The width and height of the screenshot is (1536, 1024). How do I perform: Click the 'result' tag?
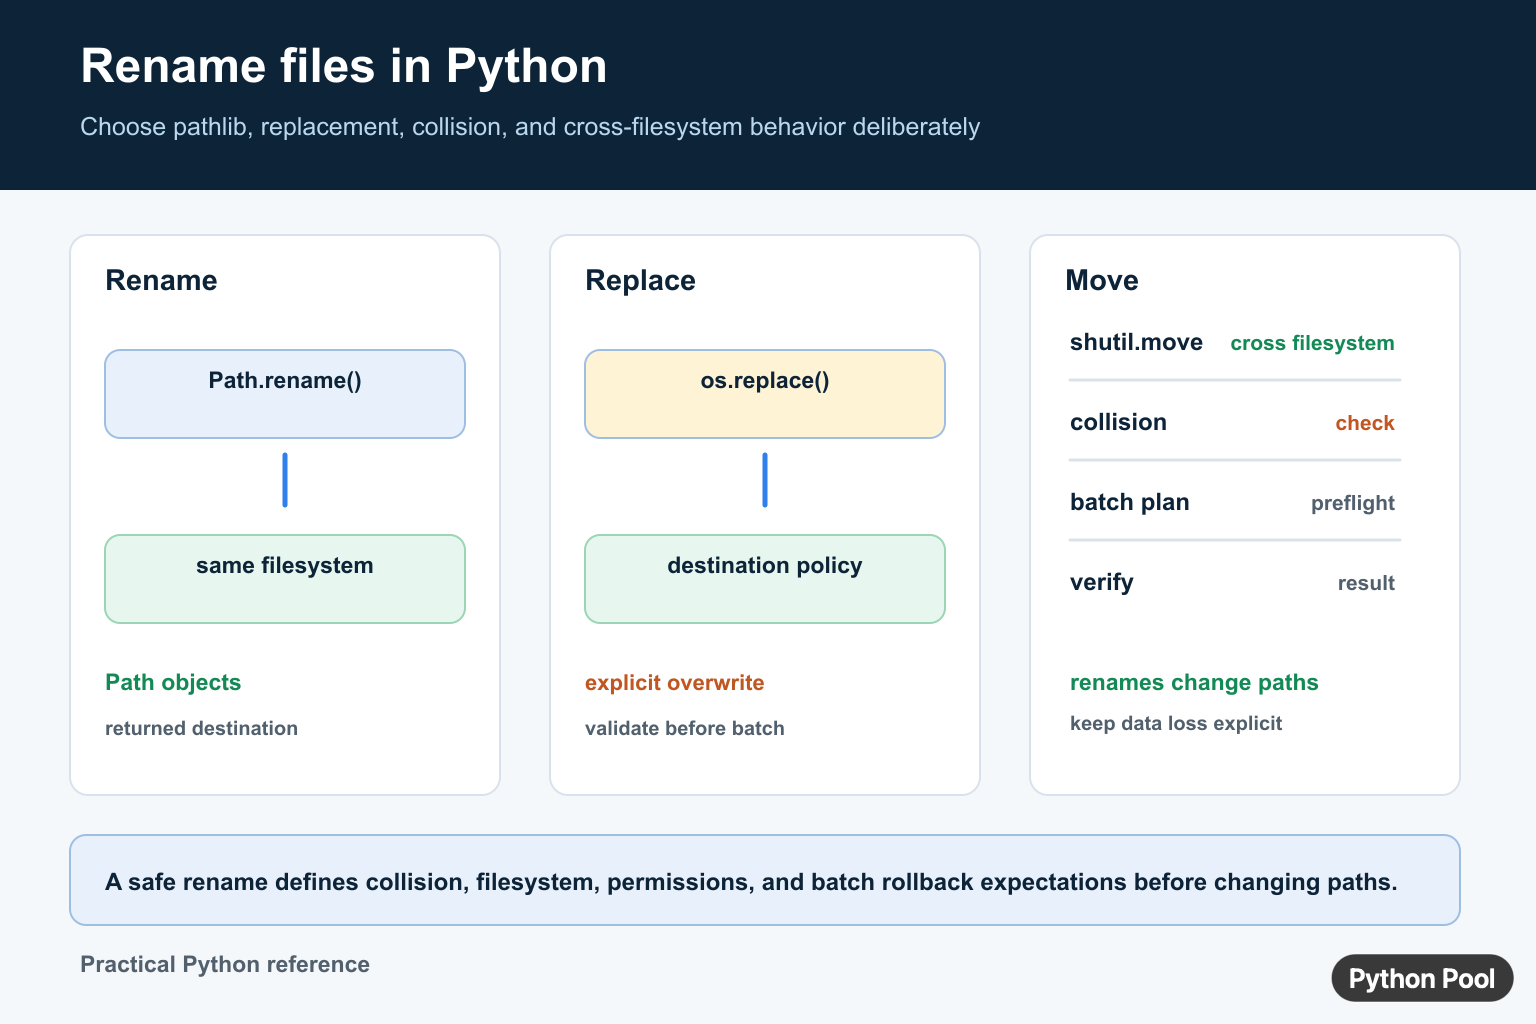(1366, 583)
